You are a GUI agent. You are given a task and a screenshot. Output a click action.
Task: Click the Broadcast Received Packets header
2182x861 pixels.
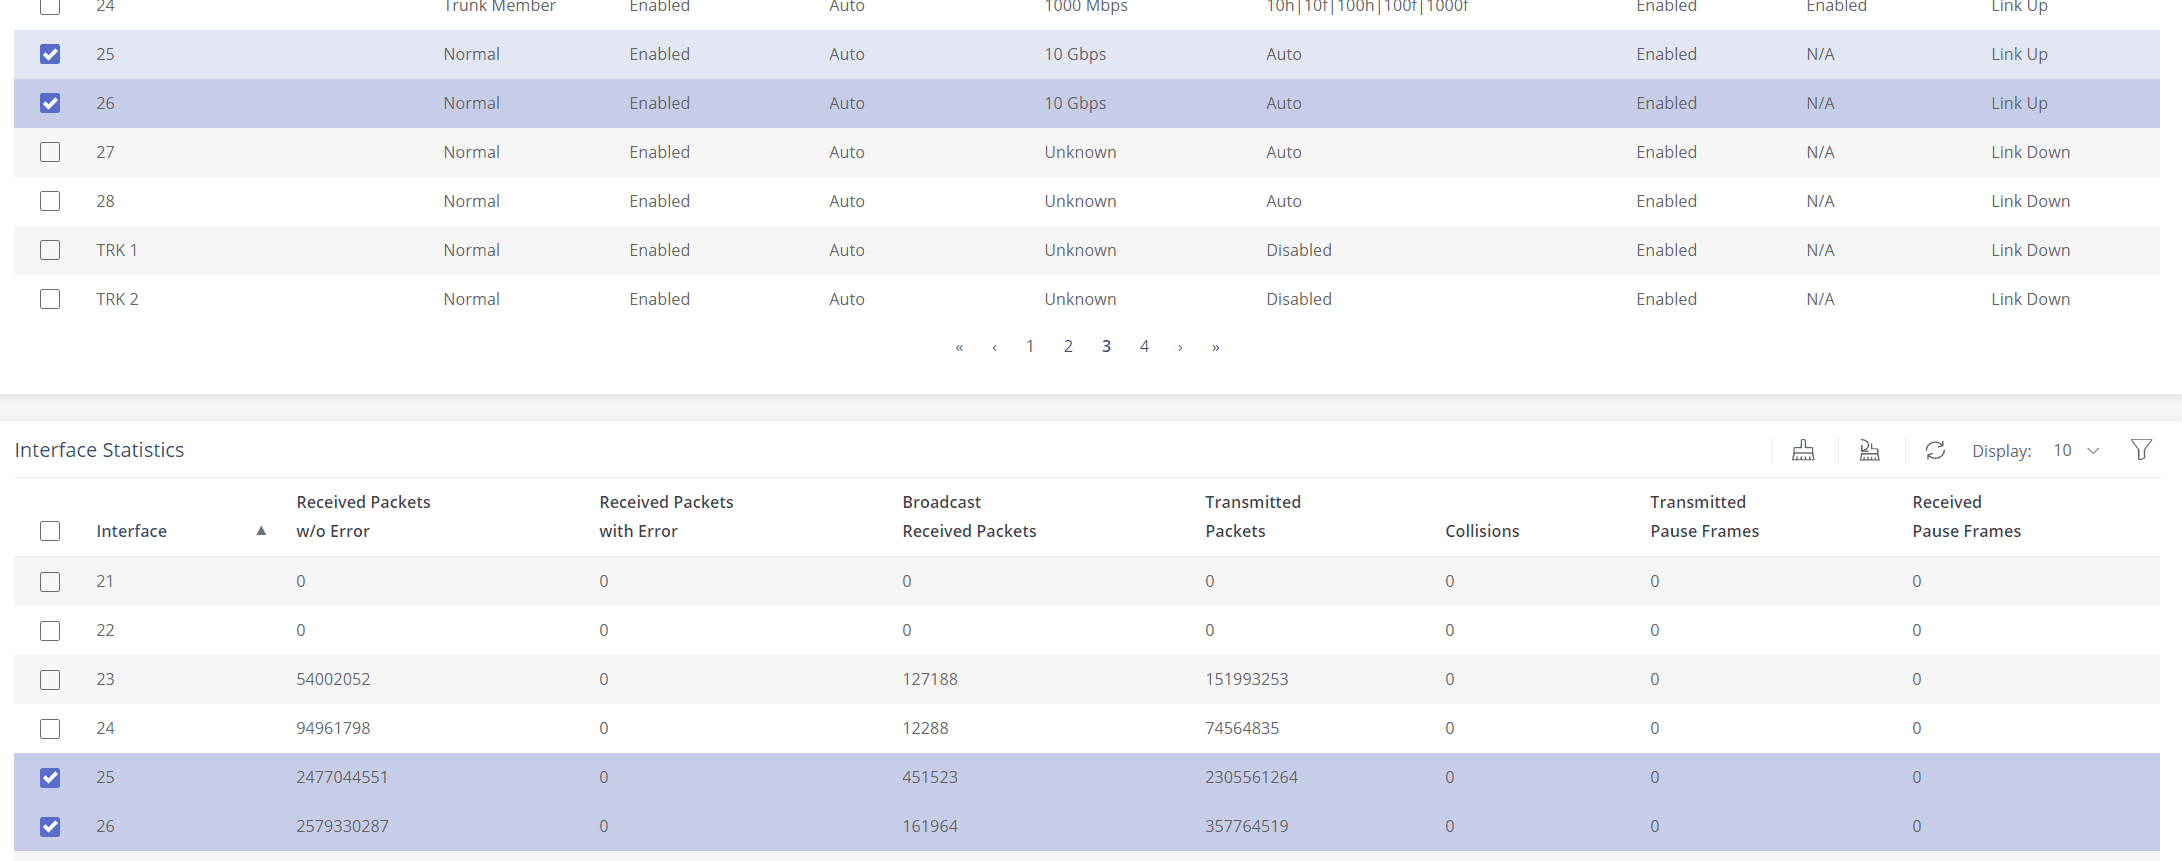[969, 516]
